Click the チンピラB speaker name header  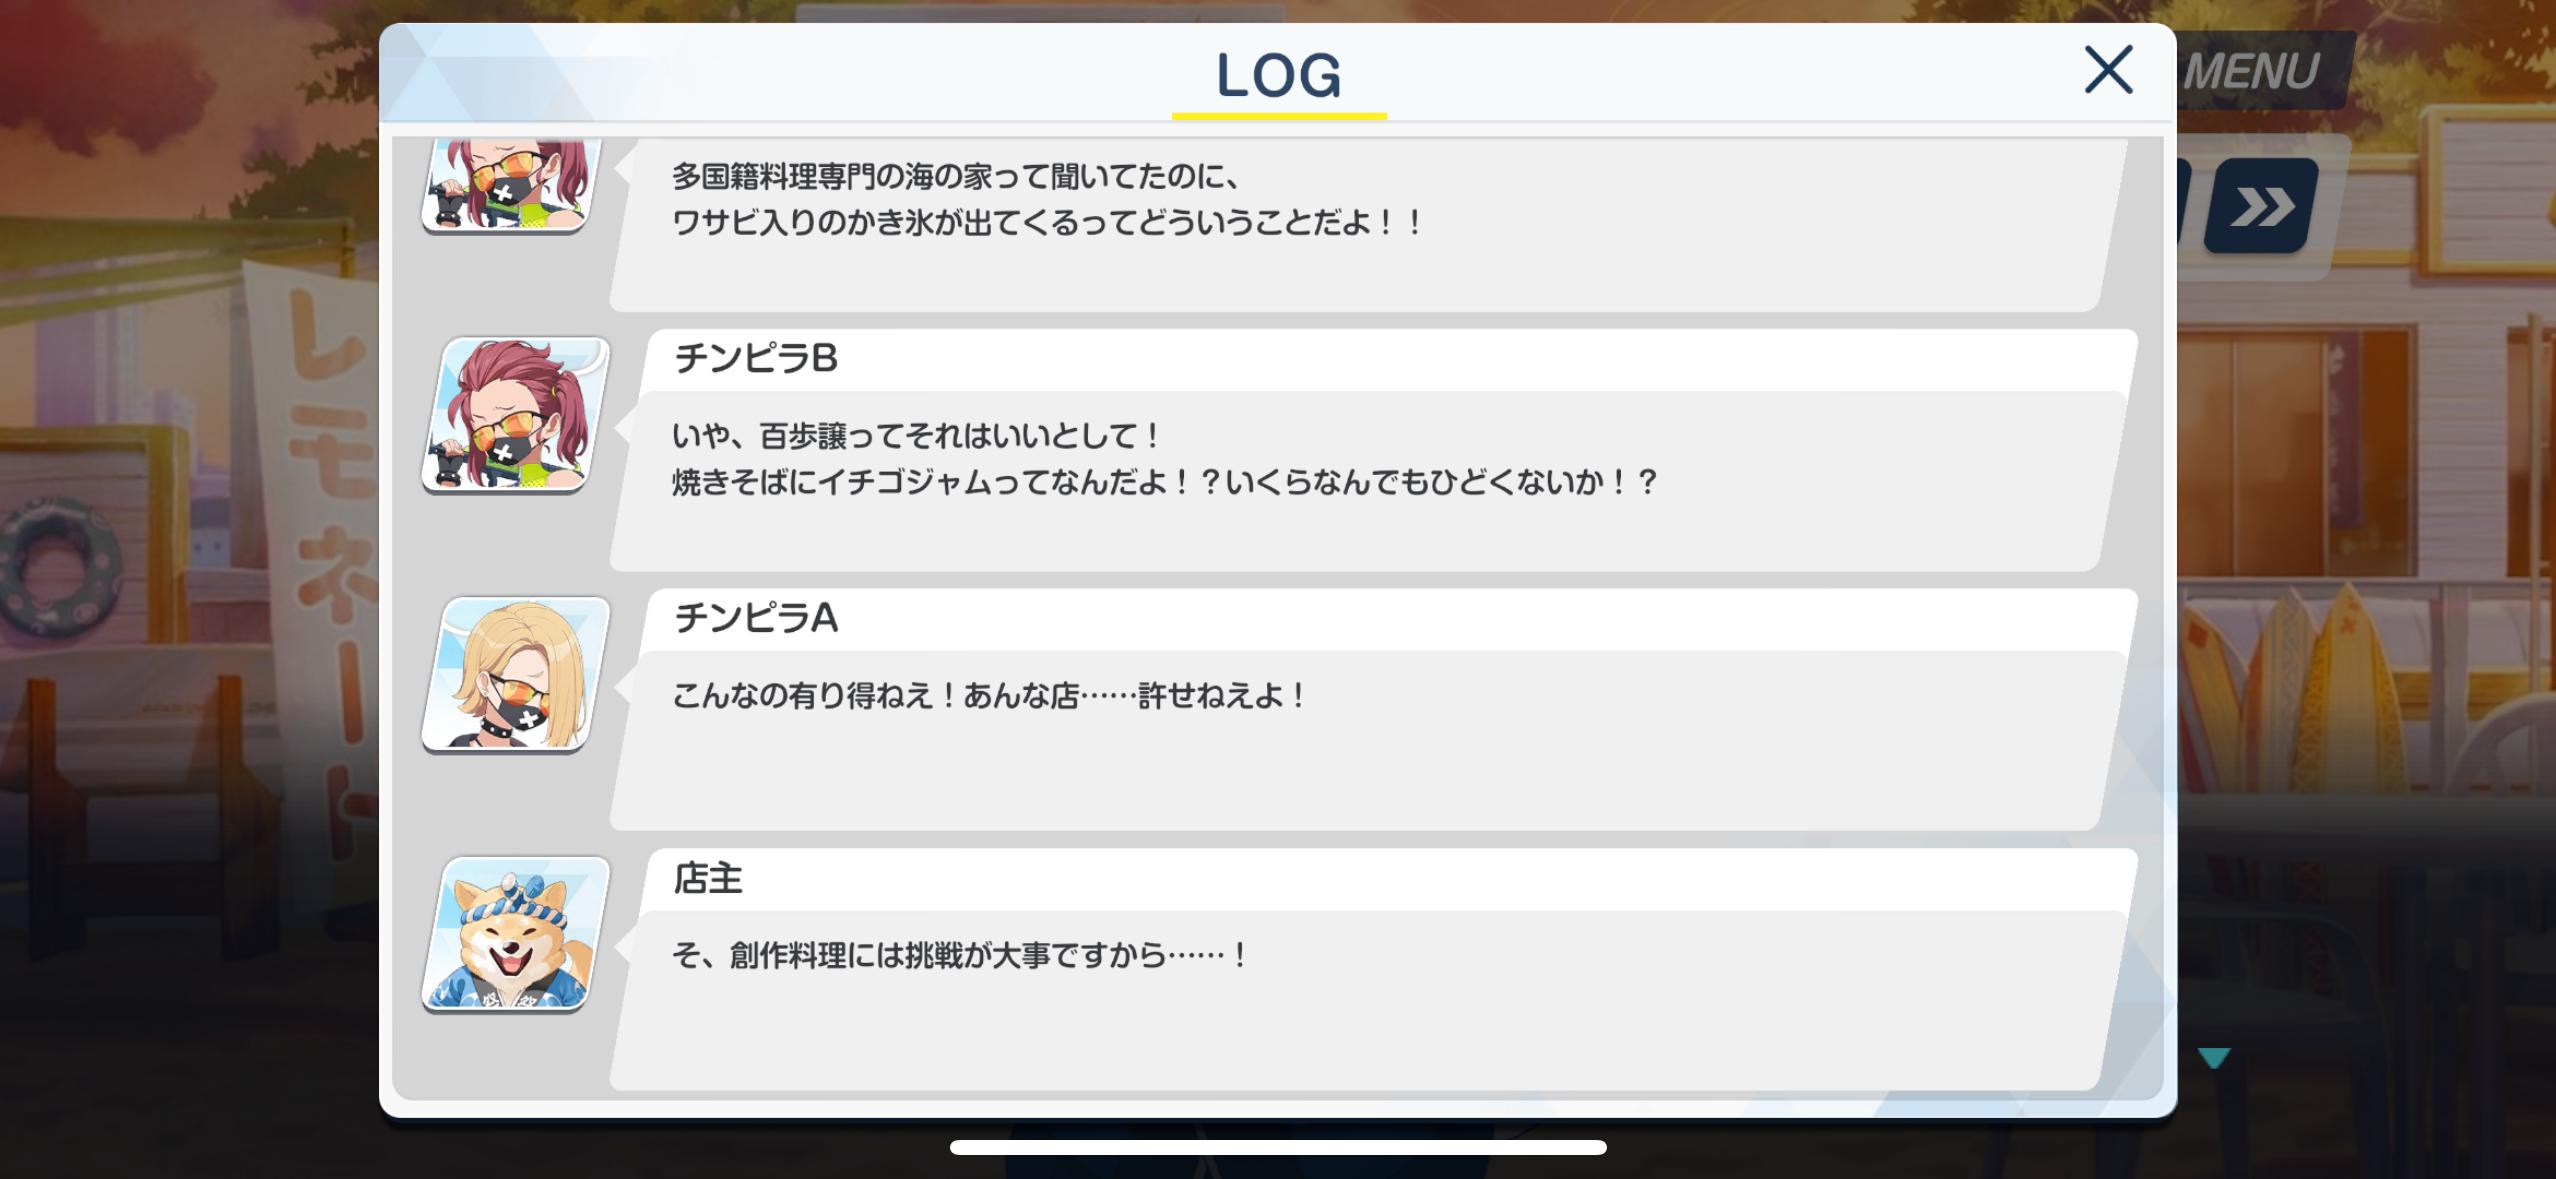(x=756, y=358)
